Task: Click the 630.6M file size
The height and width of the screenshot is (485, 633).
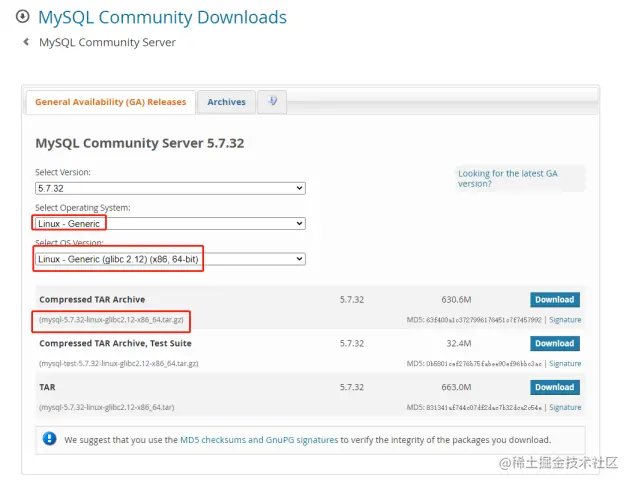Action: (x=456, y=300)
